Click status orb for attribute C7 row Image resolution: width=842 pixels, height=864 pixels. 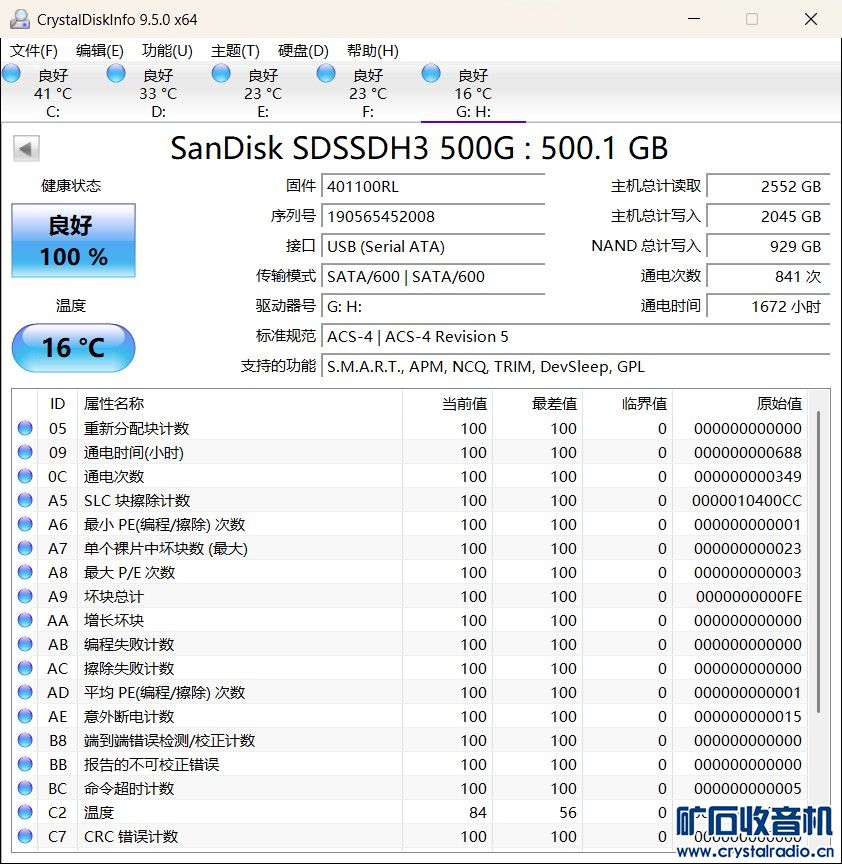[x=25, y=836]
